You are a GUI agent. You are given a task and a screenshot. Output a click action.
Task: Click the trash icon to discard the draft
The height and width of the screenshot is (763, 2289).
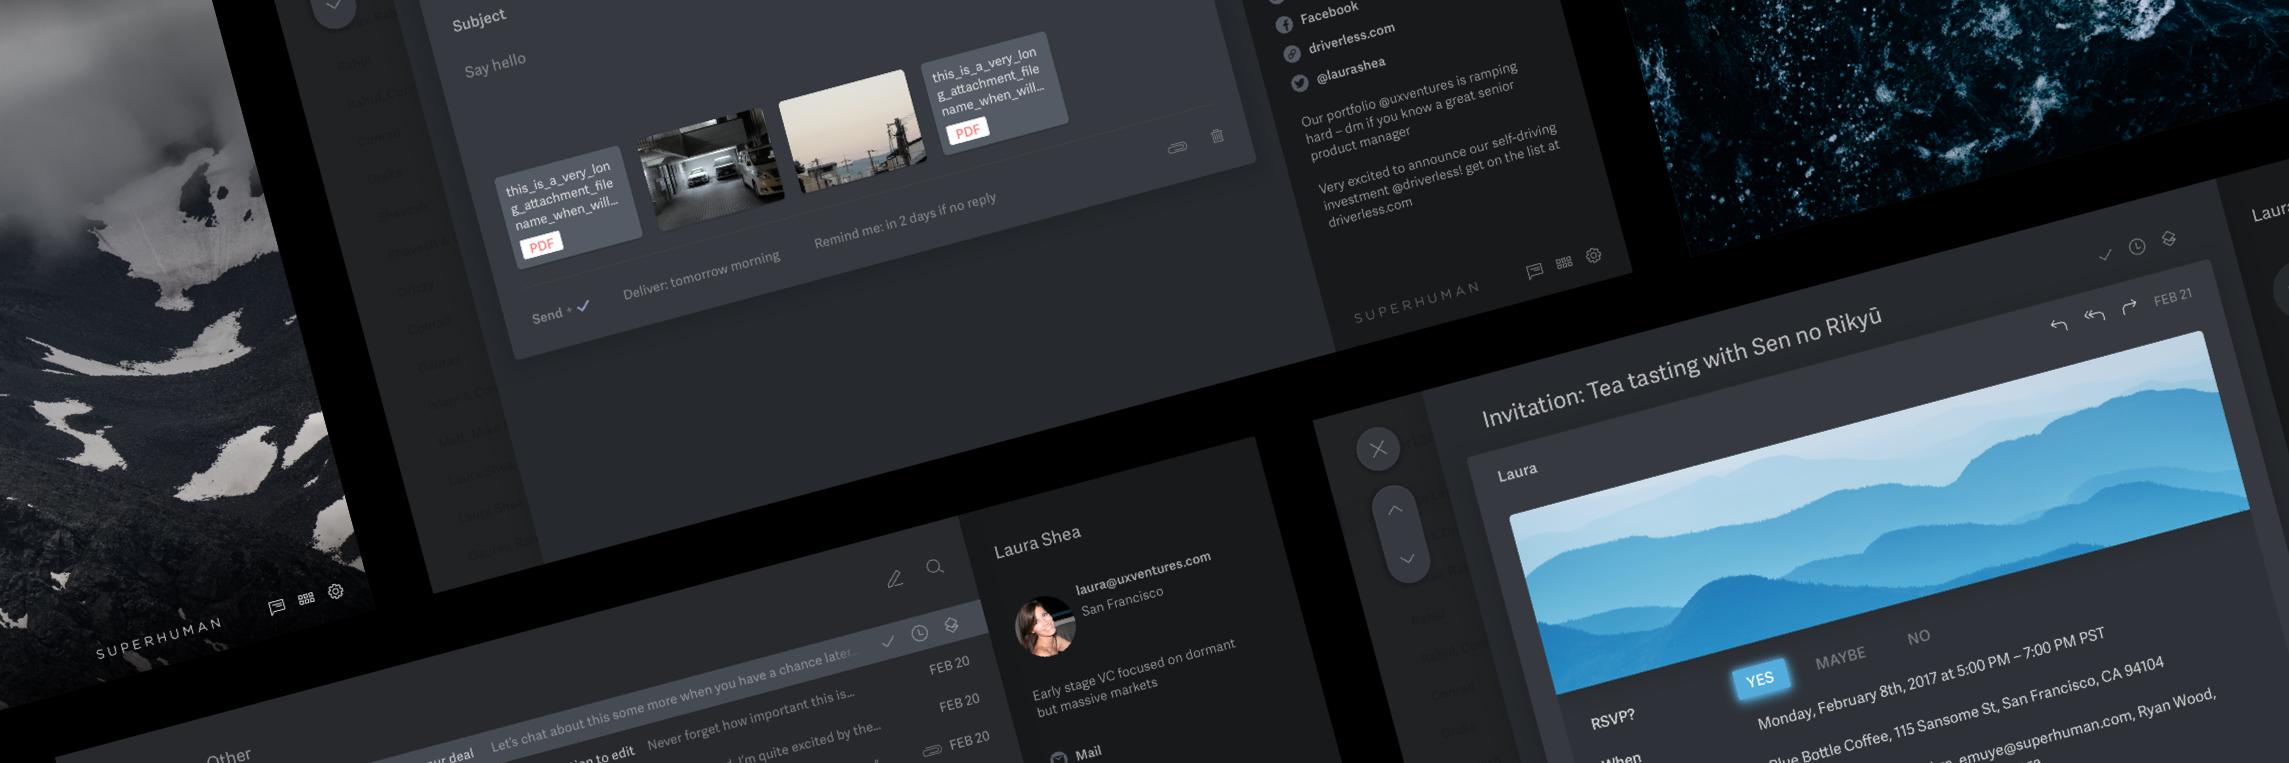1217,136
